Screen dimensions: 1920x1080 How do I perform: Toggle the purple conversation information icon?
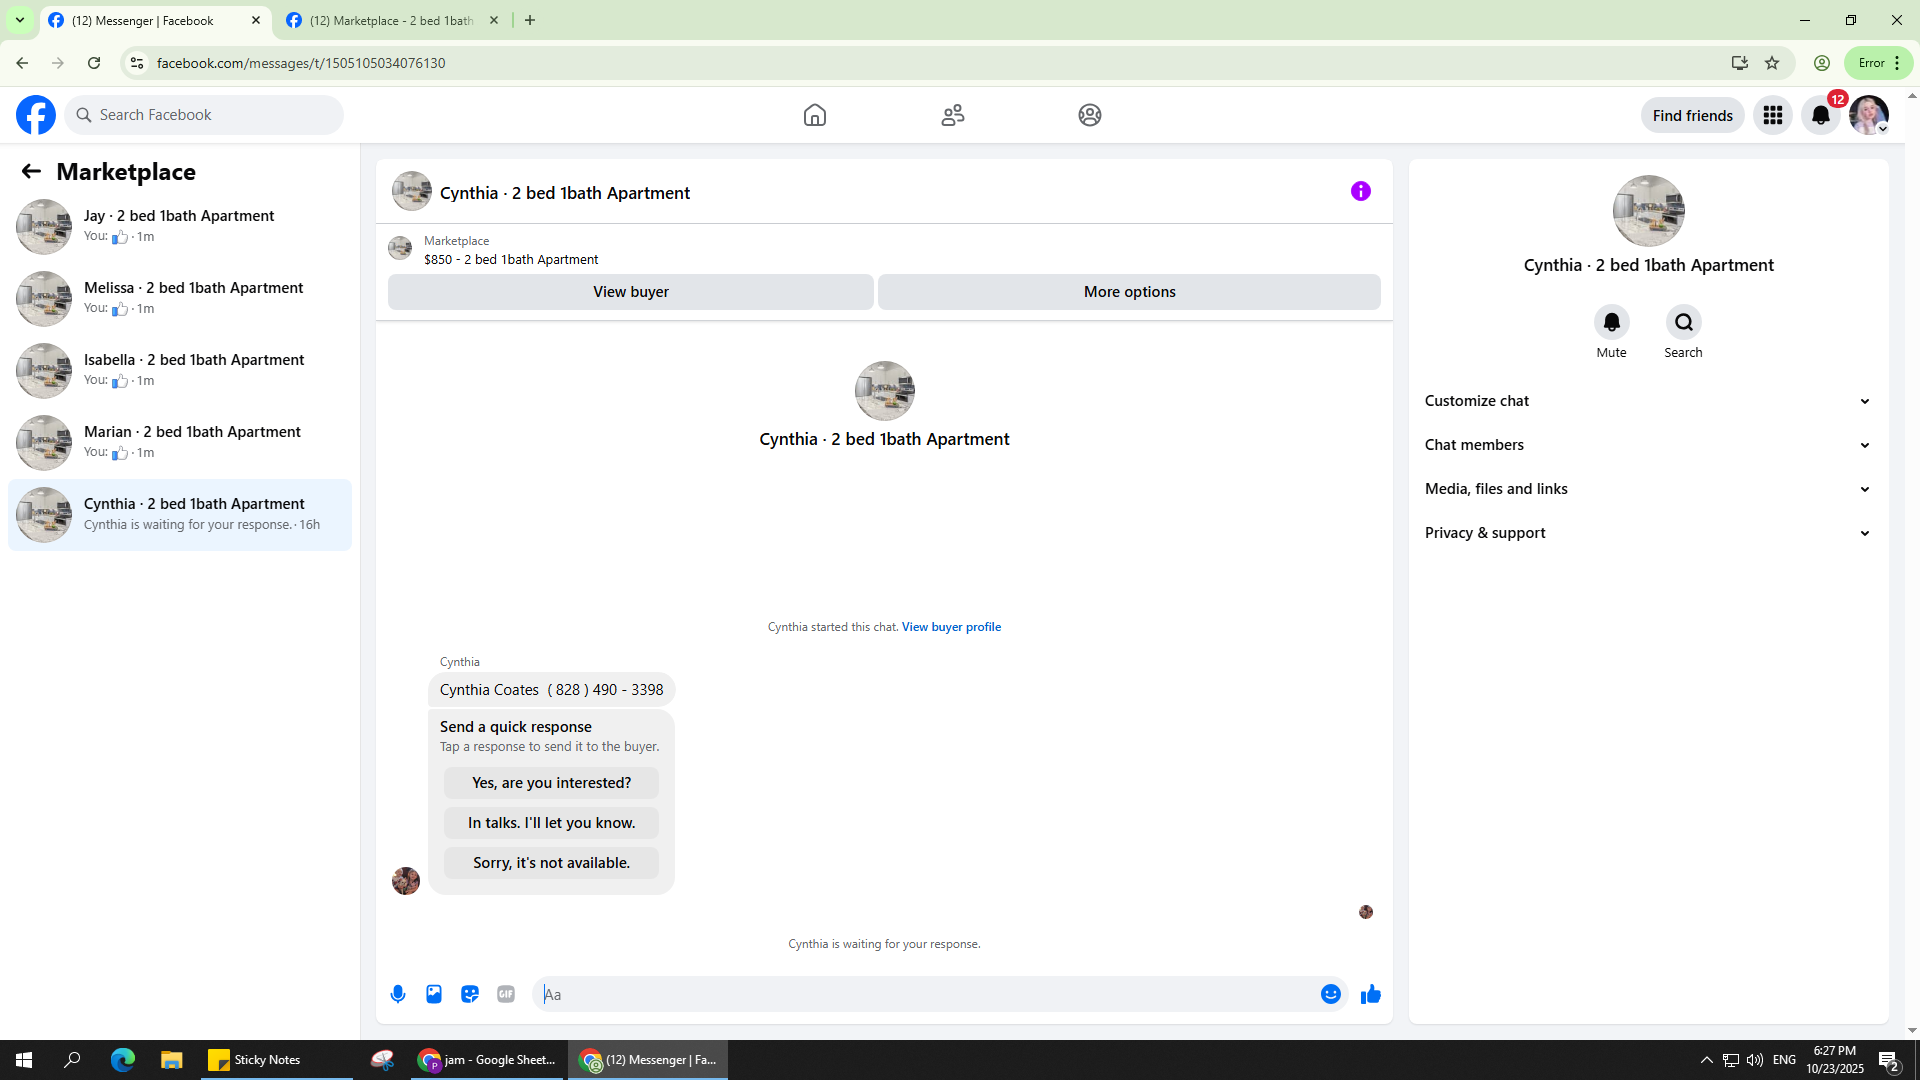click(1360, 191)
